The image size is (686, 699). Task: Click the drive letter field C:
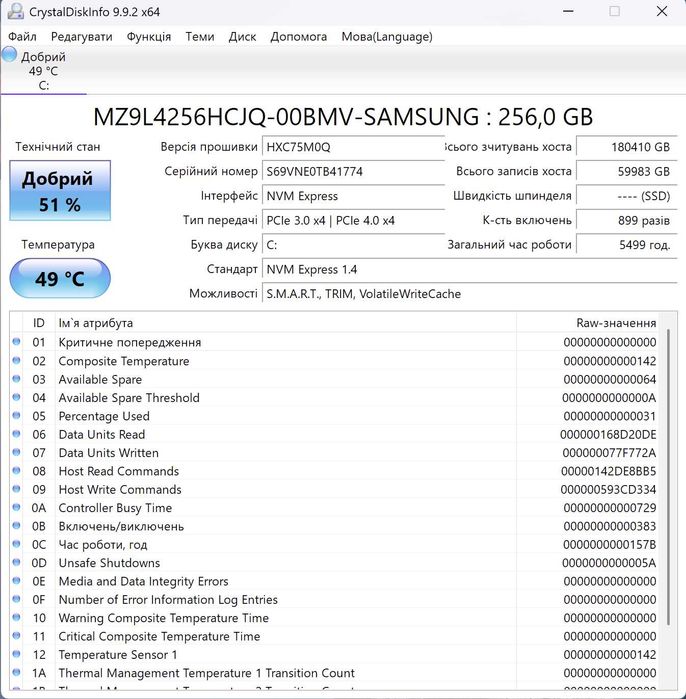353,245
